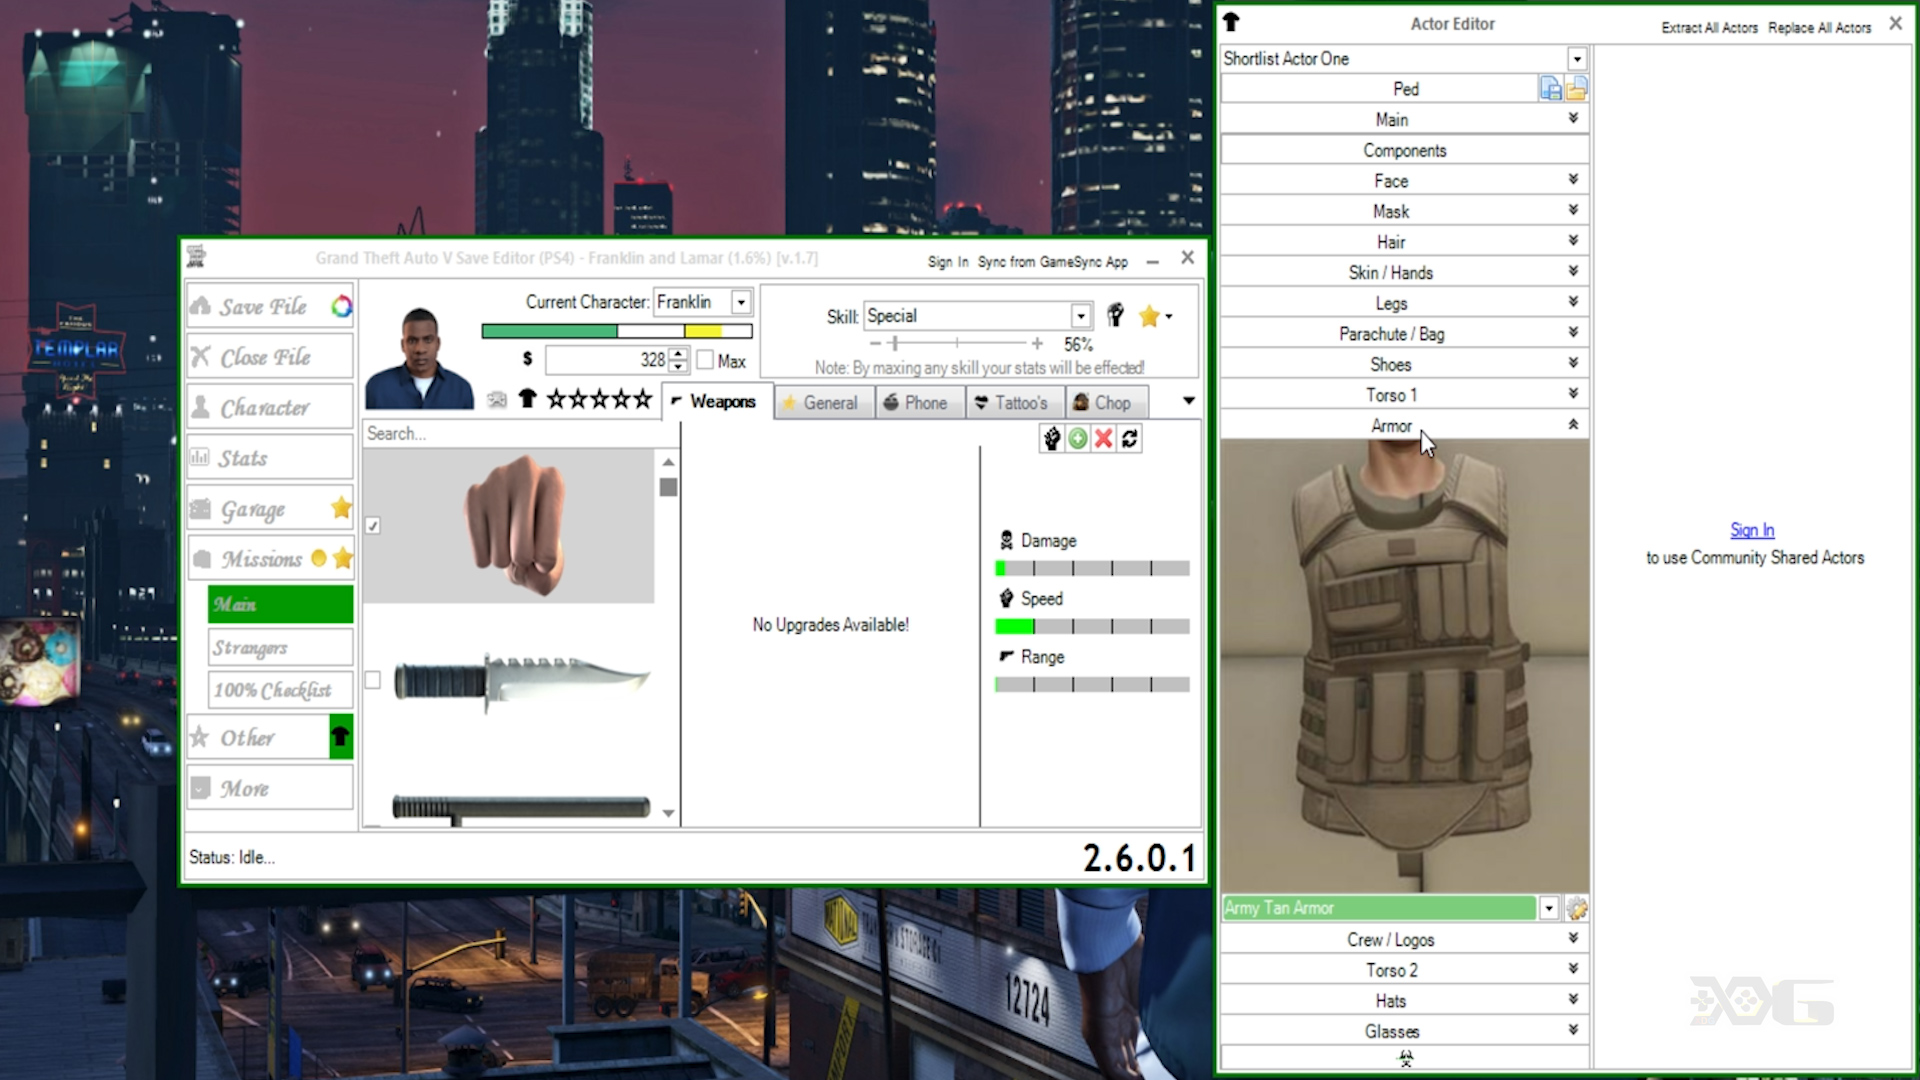Image resolution: width=1920 pixels, height=1080 pixels.
Task: Click the gold star on Missions row
Action: [343, 558]
